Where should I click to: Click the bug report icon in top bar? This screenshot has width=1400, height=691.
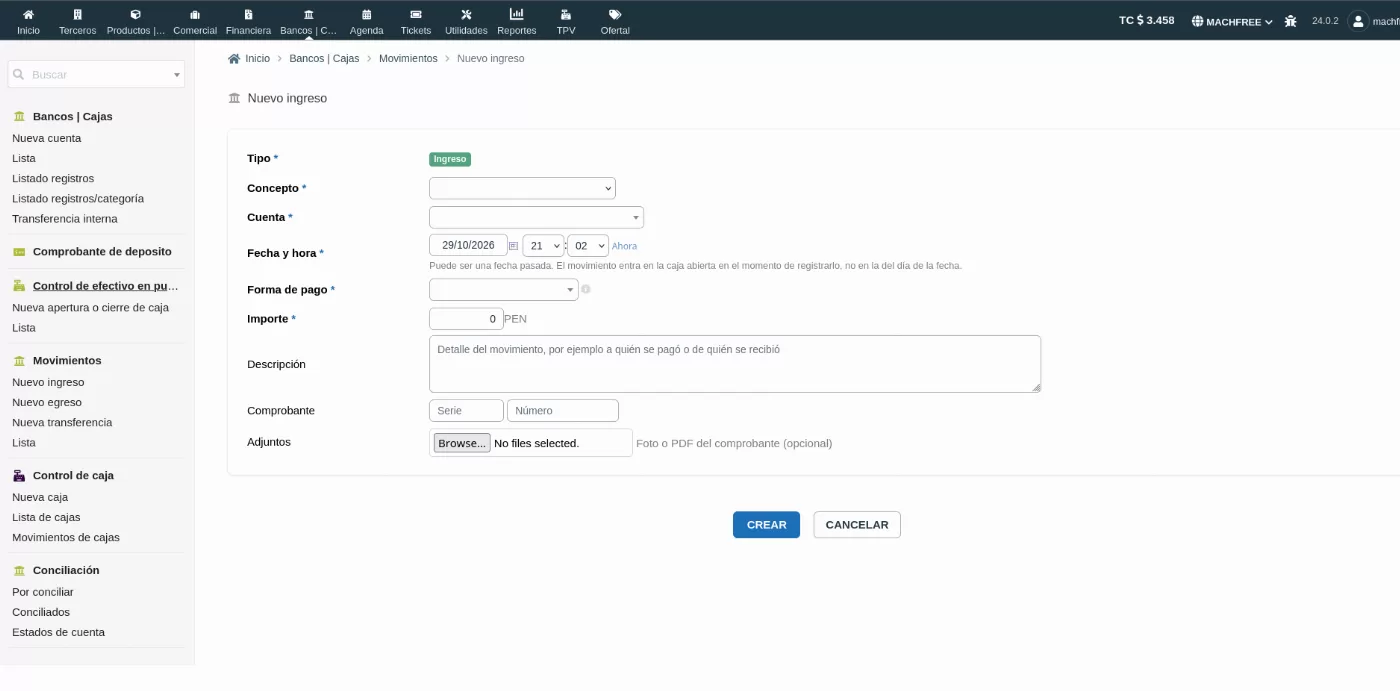1291,21
